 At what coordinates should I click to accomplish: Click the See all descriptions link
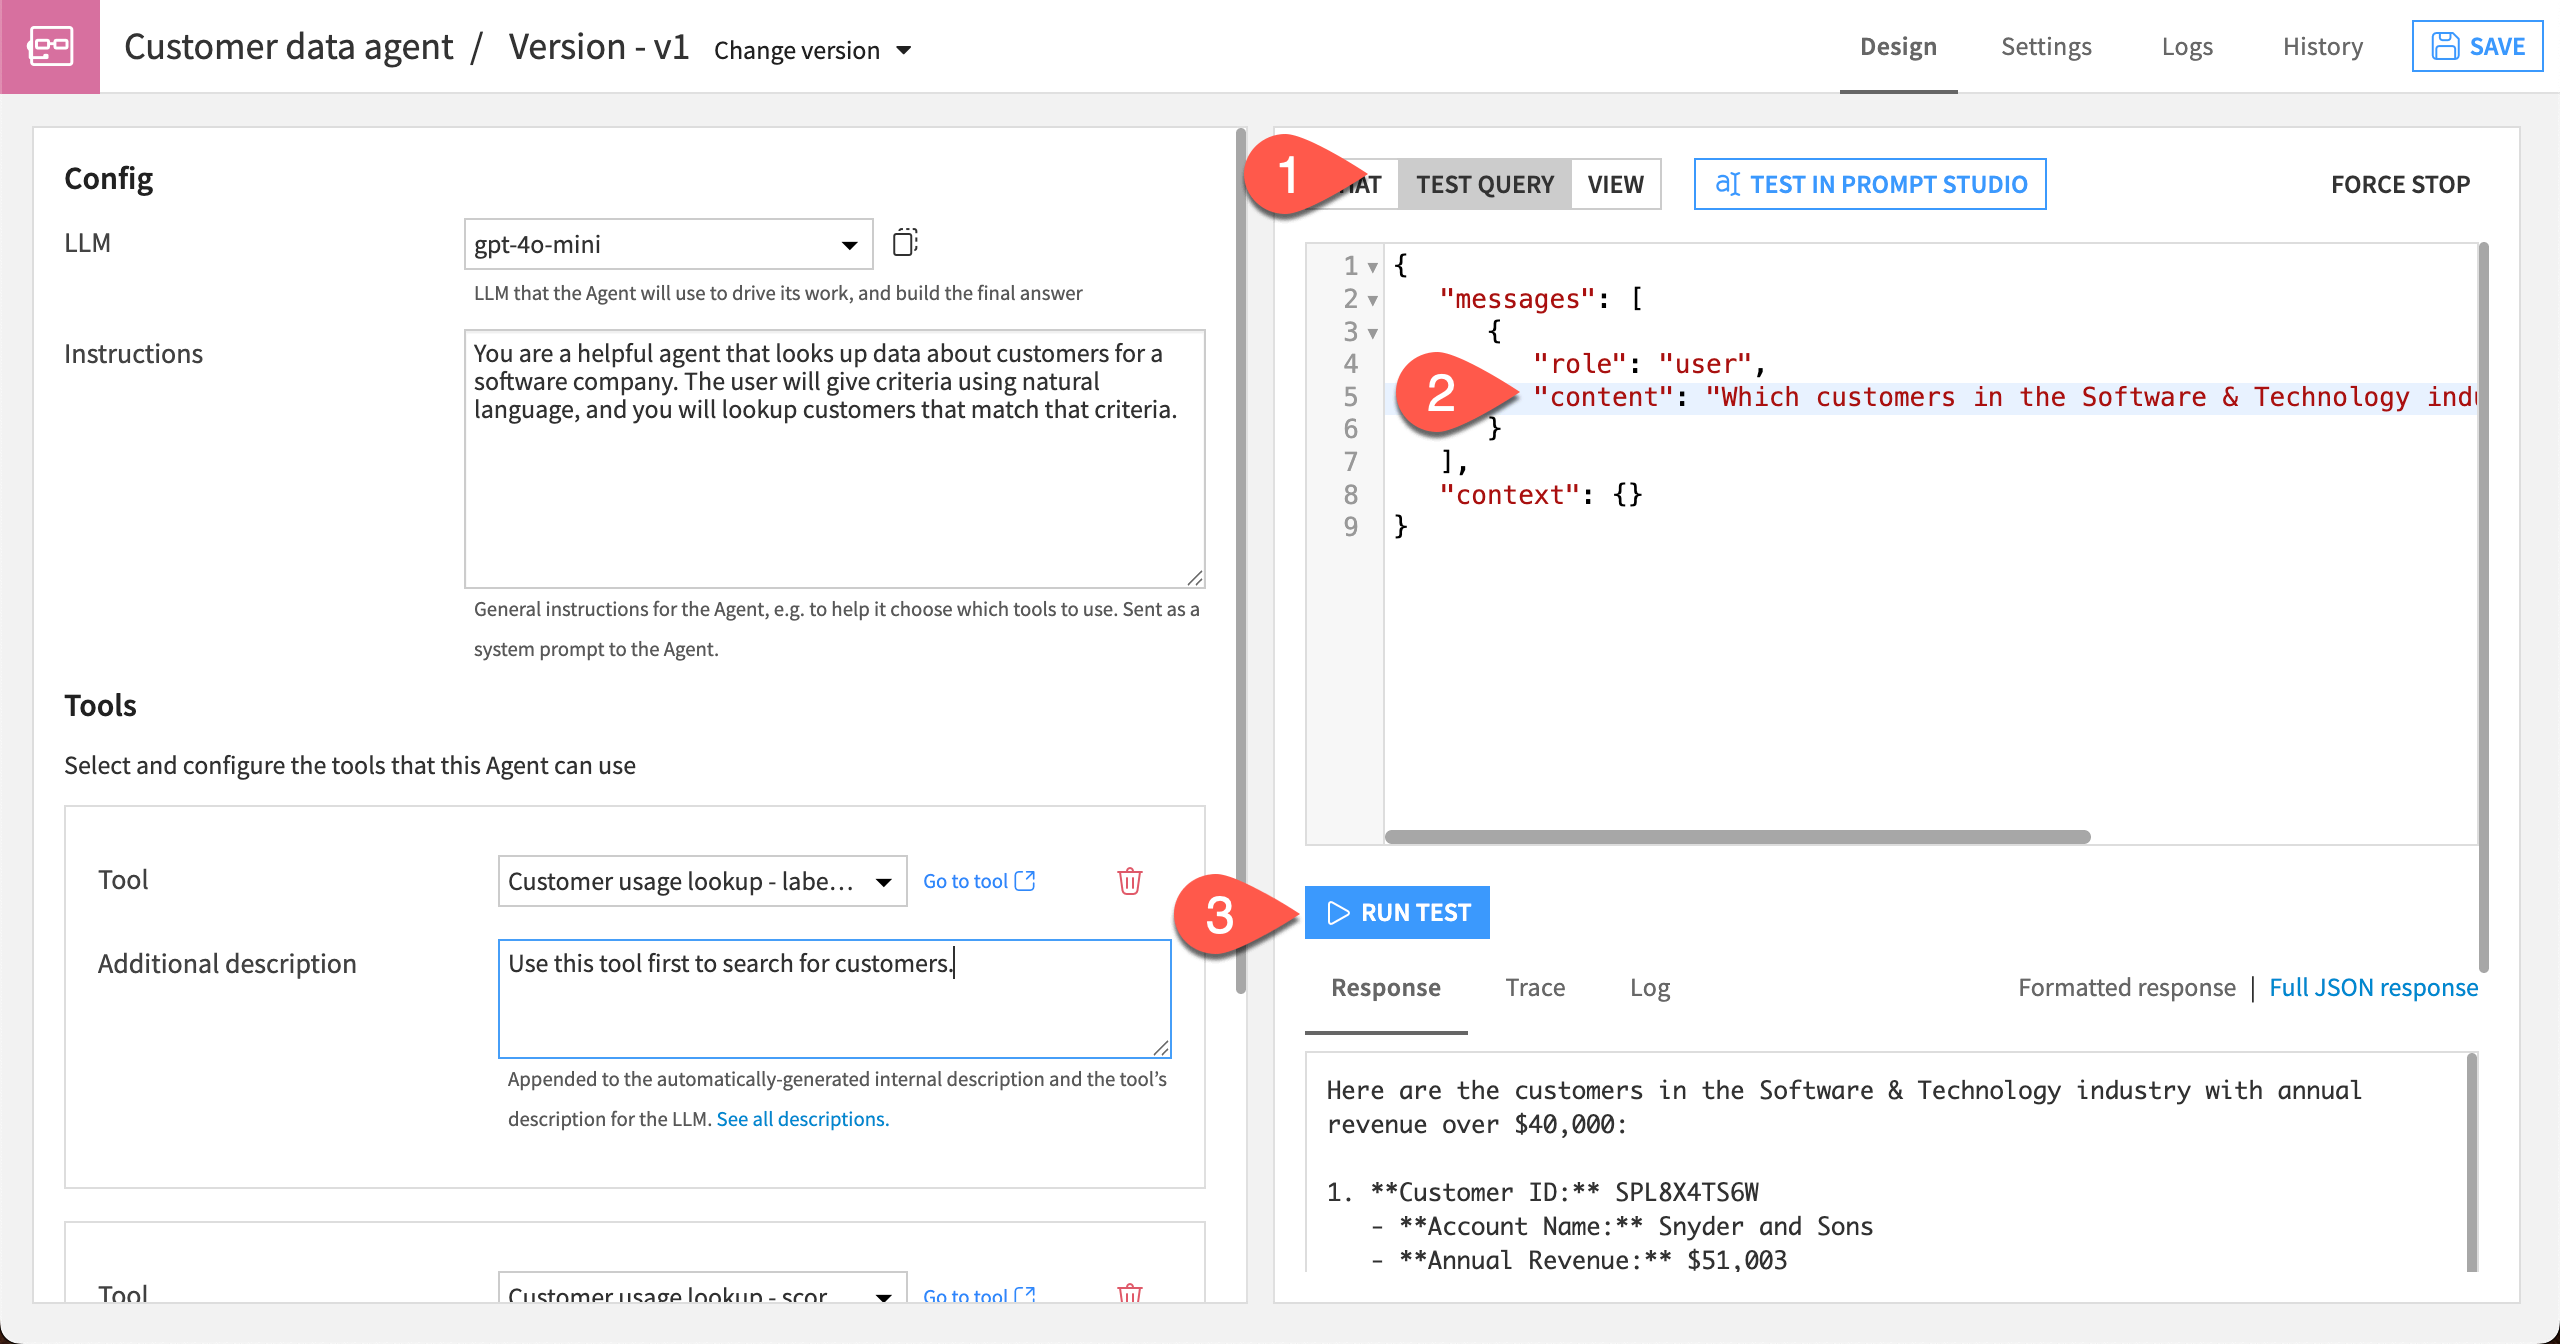(x=803, y=1118)
